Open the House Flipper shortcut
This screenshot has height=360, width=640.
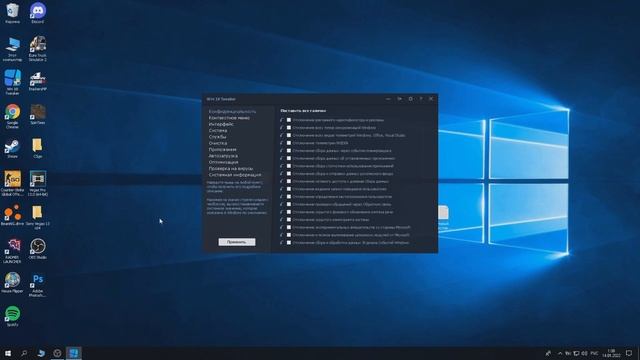(12, 283)
